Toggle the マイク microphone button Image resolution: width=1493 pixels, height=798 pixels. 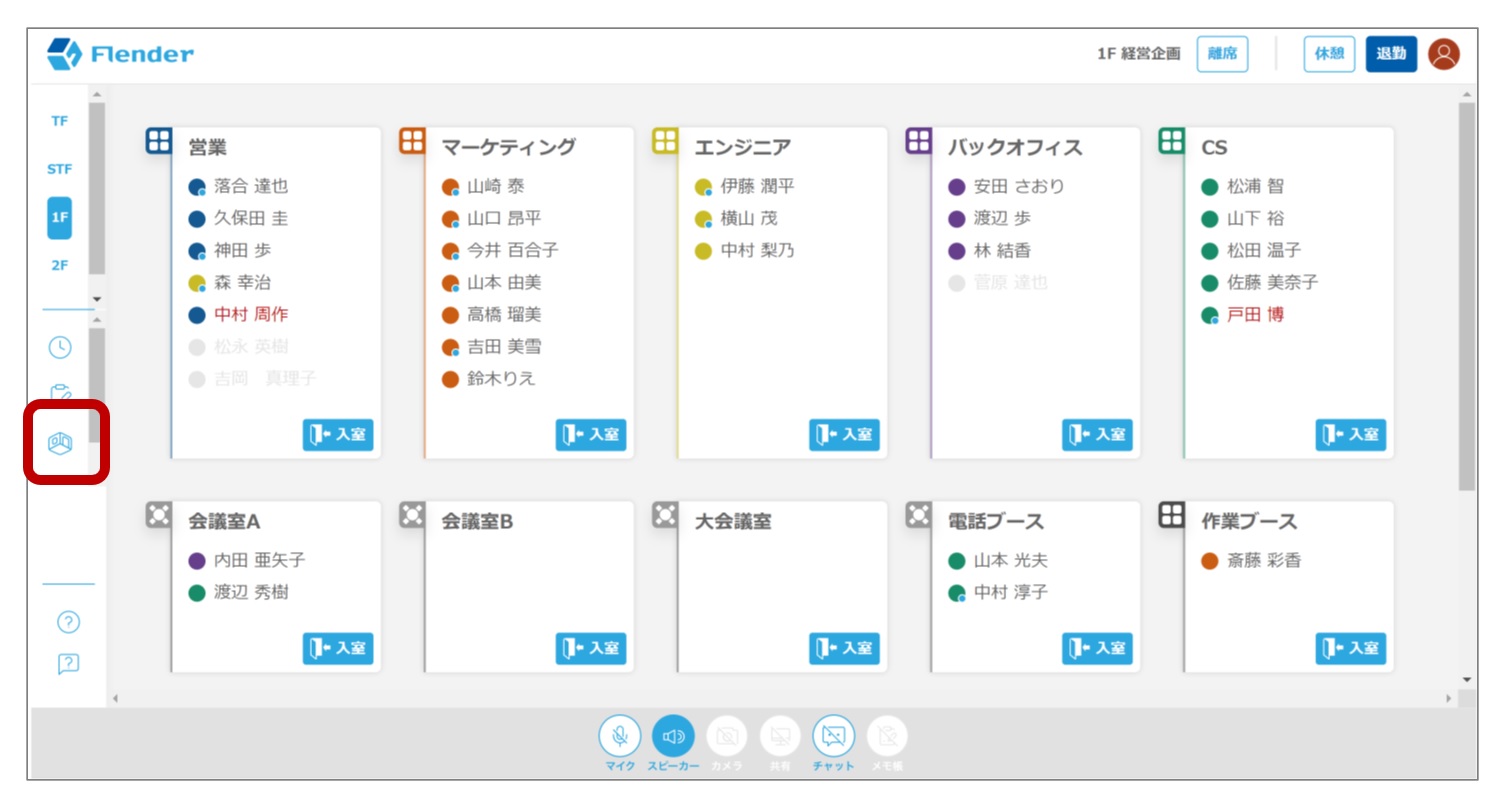tap(620, 736)
